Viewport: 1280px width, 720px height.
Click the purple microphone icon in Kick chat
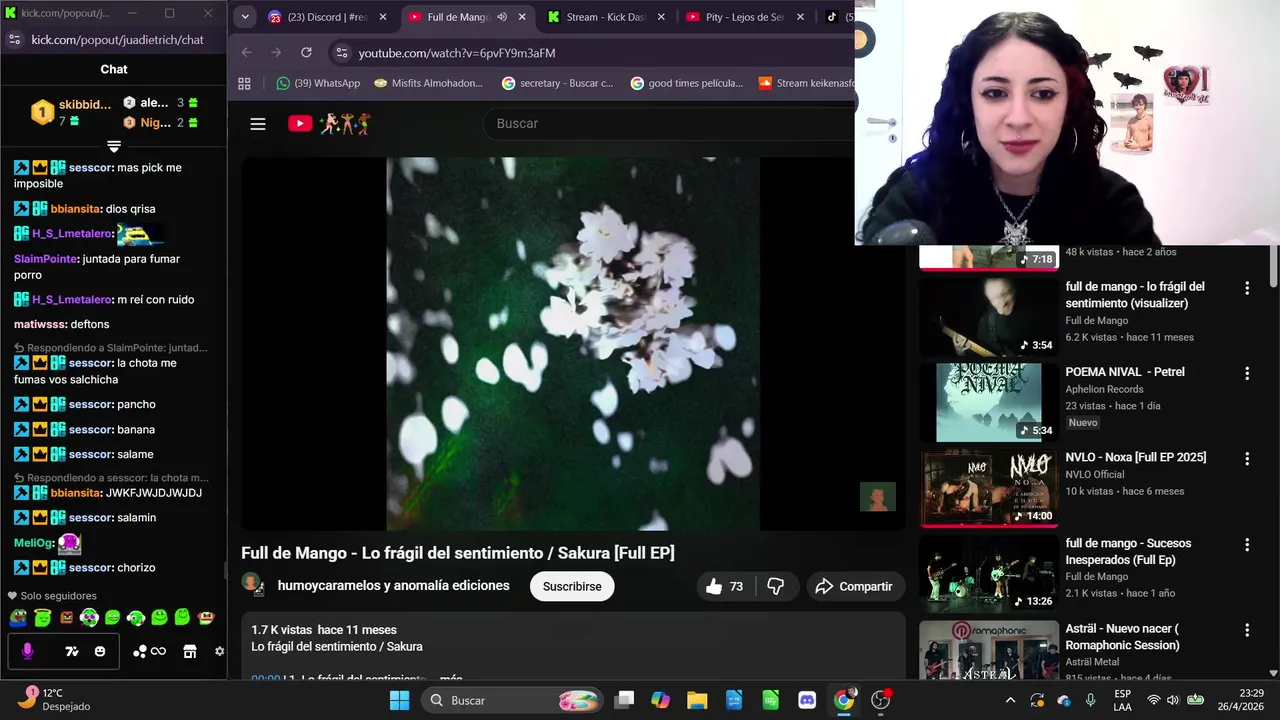27,651
